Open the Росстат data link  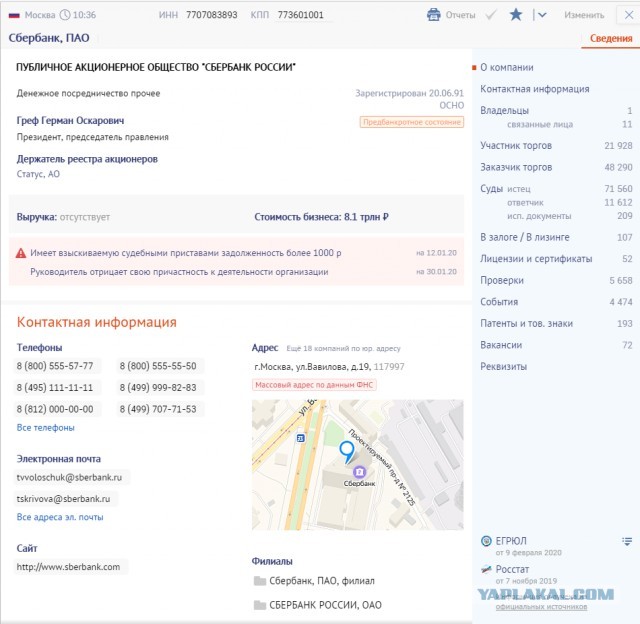click(512, 569)
